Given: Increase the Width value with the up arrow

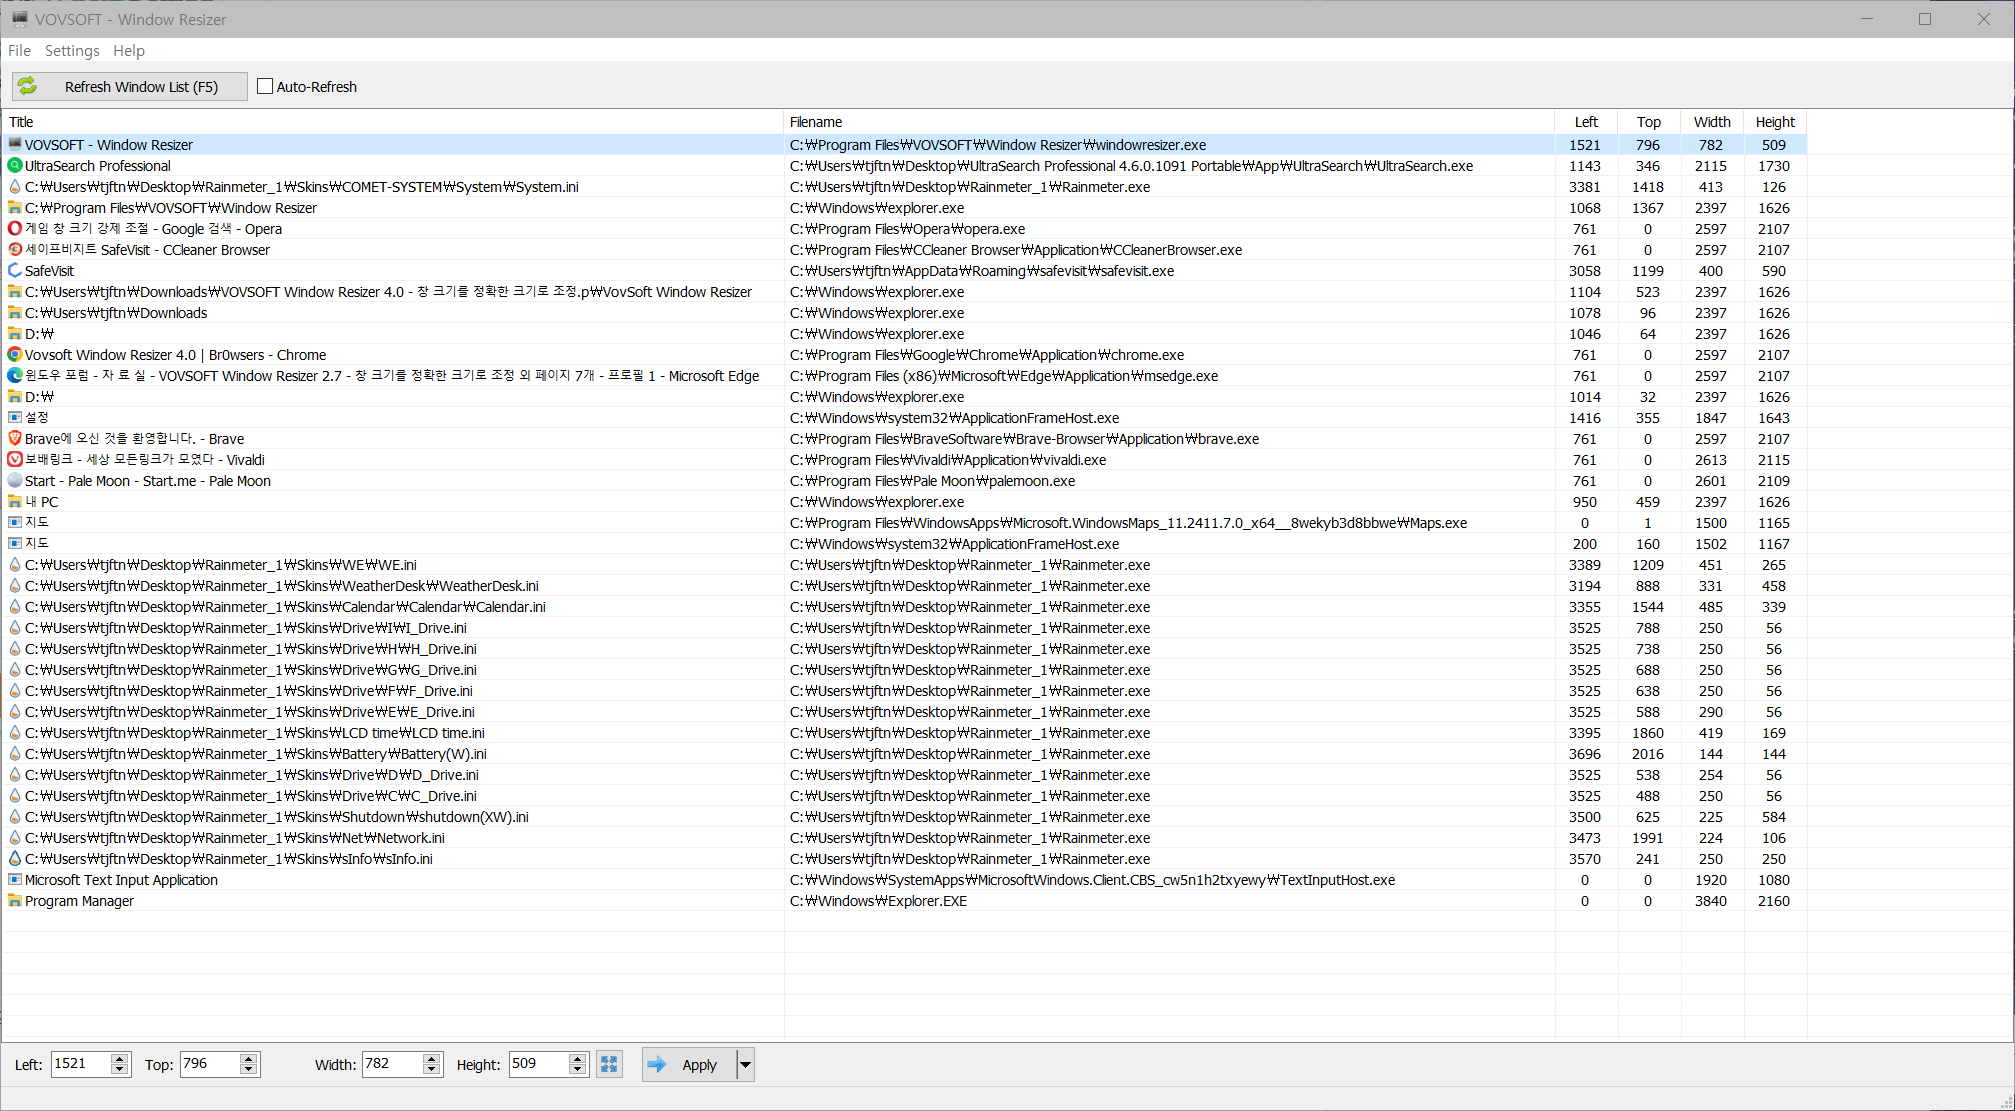Looking at the screenshot, I should [432, 1059].
